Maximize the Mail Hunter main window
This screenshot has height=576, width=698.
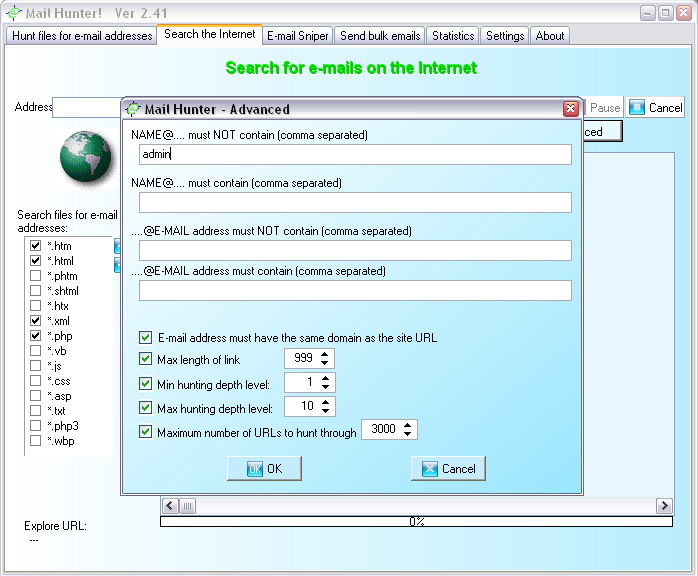point(666,13)
